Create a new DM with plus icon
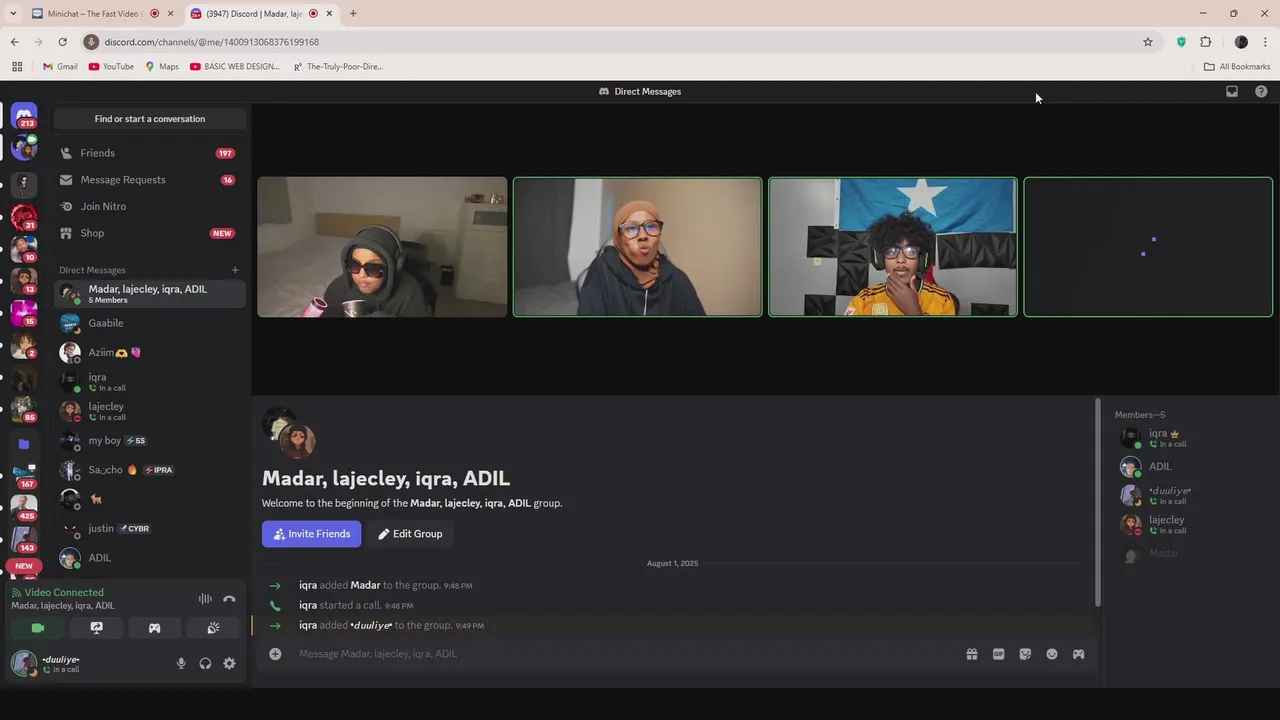This screenshot has height=720, width=1280. [x=235, y=270]
